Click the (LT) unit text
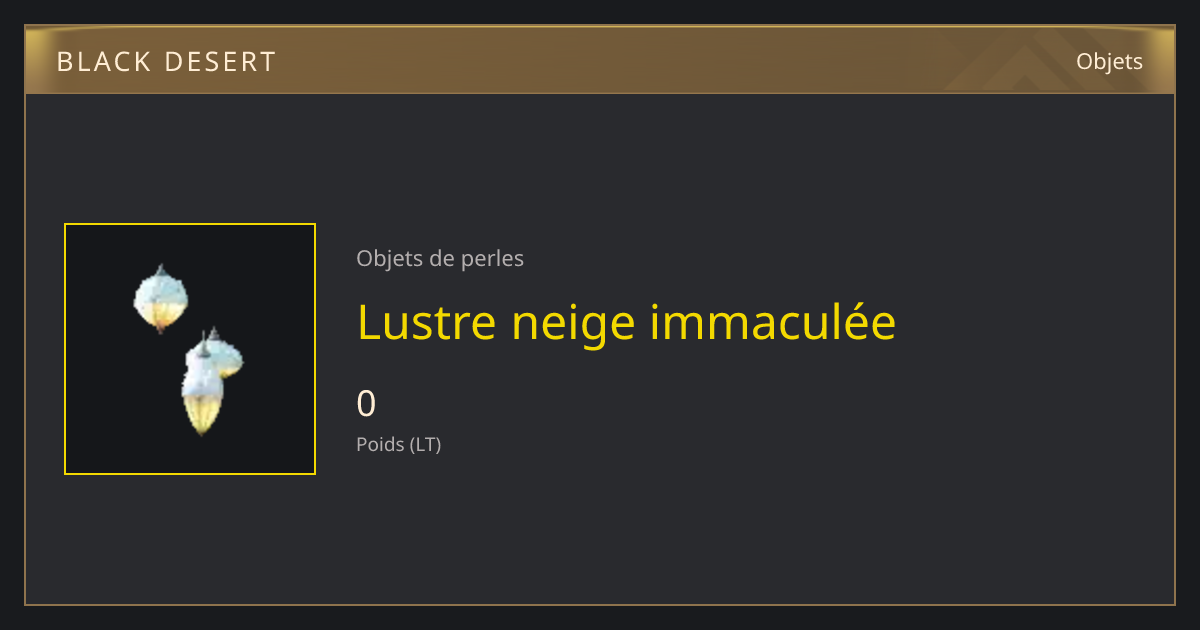 pos(426,445)
